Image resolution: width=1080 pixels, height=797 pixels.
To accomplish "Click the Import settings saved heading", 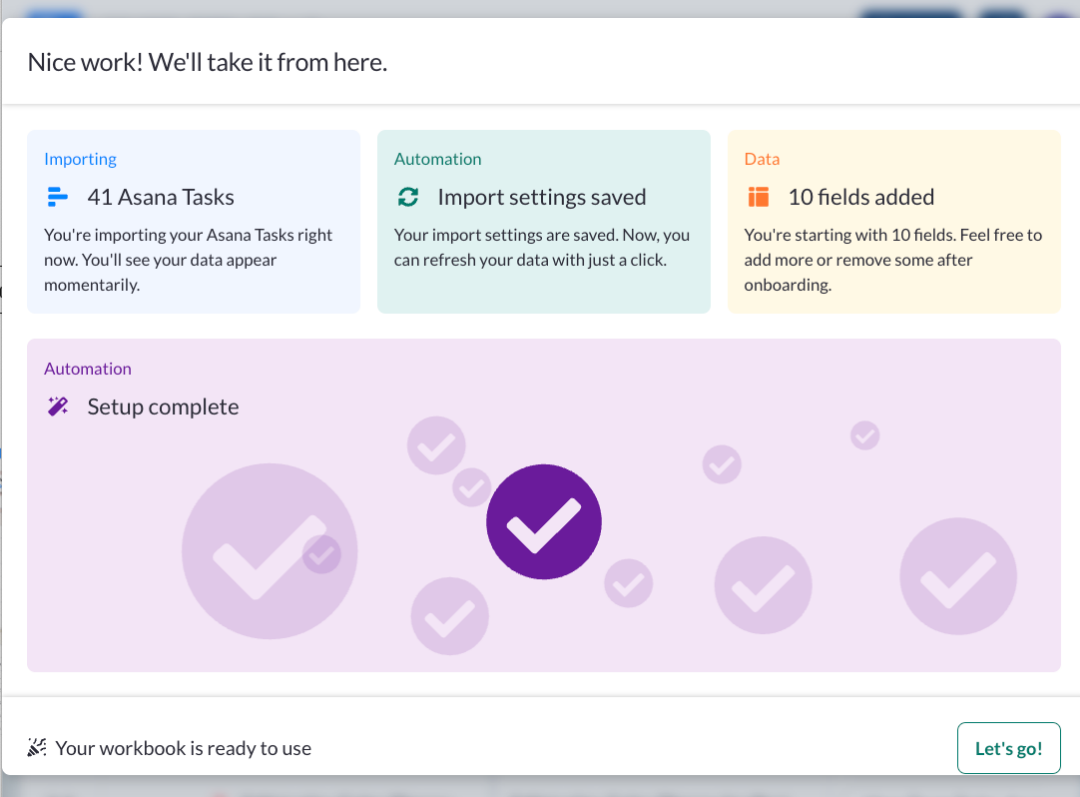I will coord(542,197).
